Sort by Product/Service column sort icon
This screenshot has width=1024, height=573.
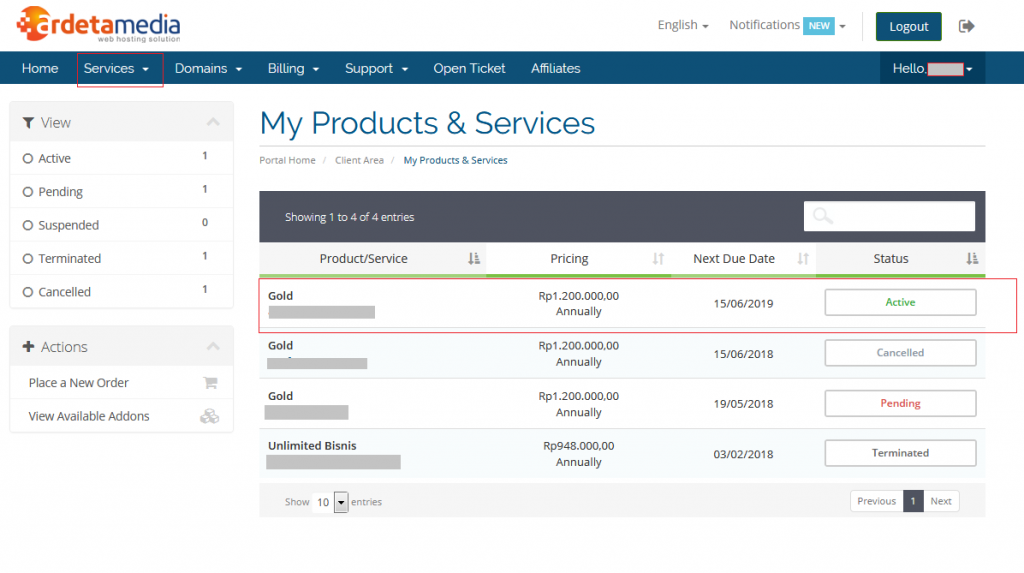pos(474,259)
